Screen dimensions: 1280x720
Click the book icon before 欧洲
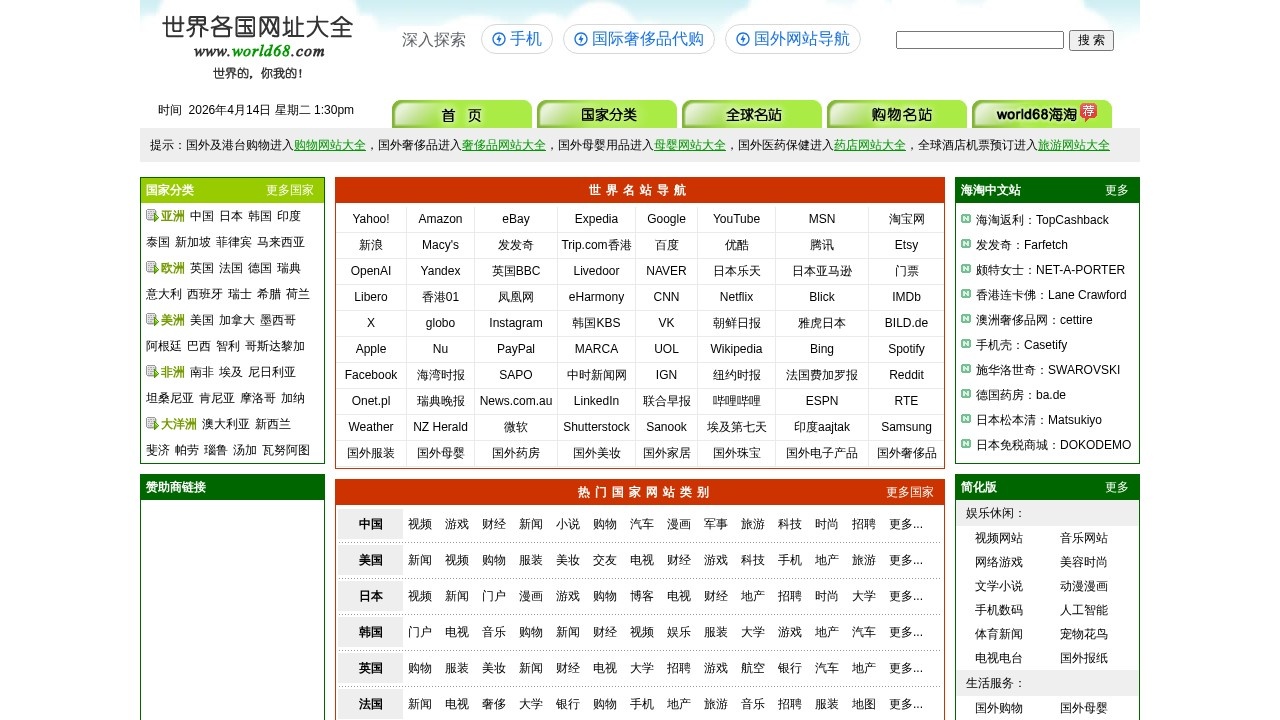[150, 267]
